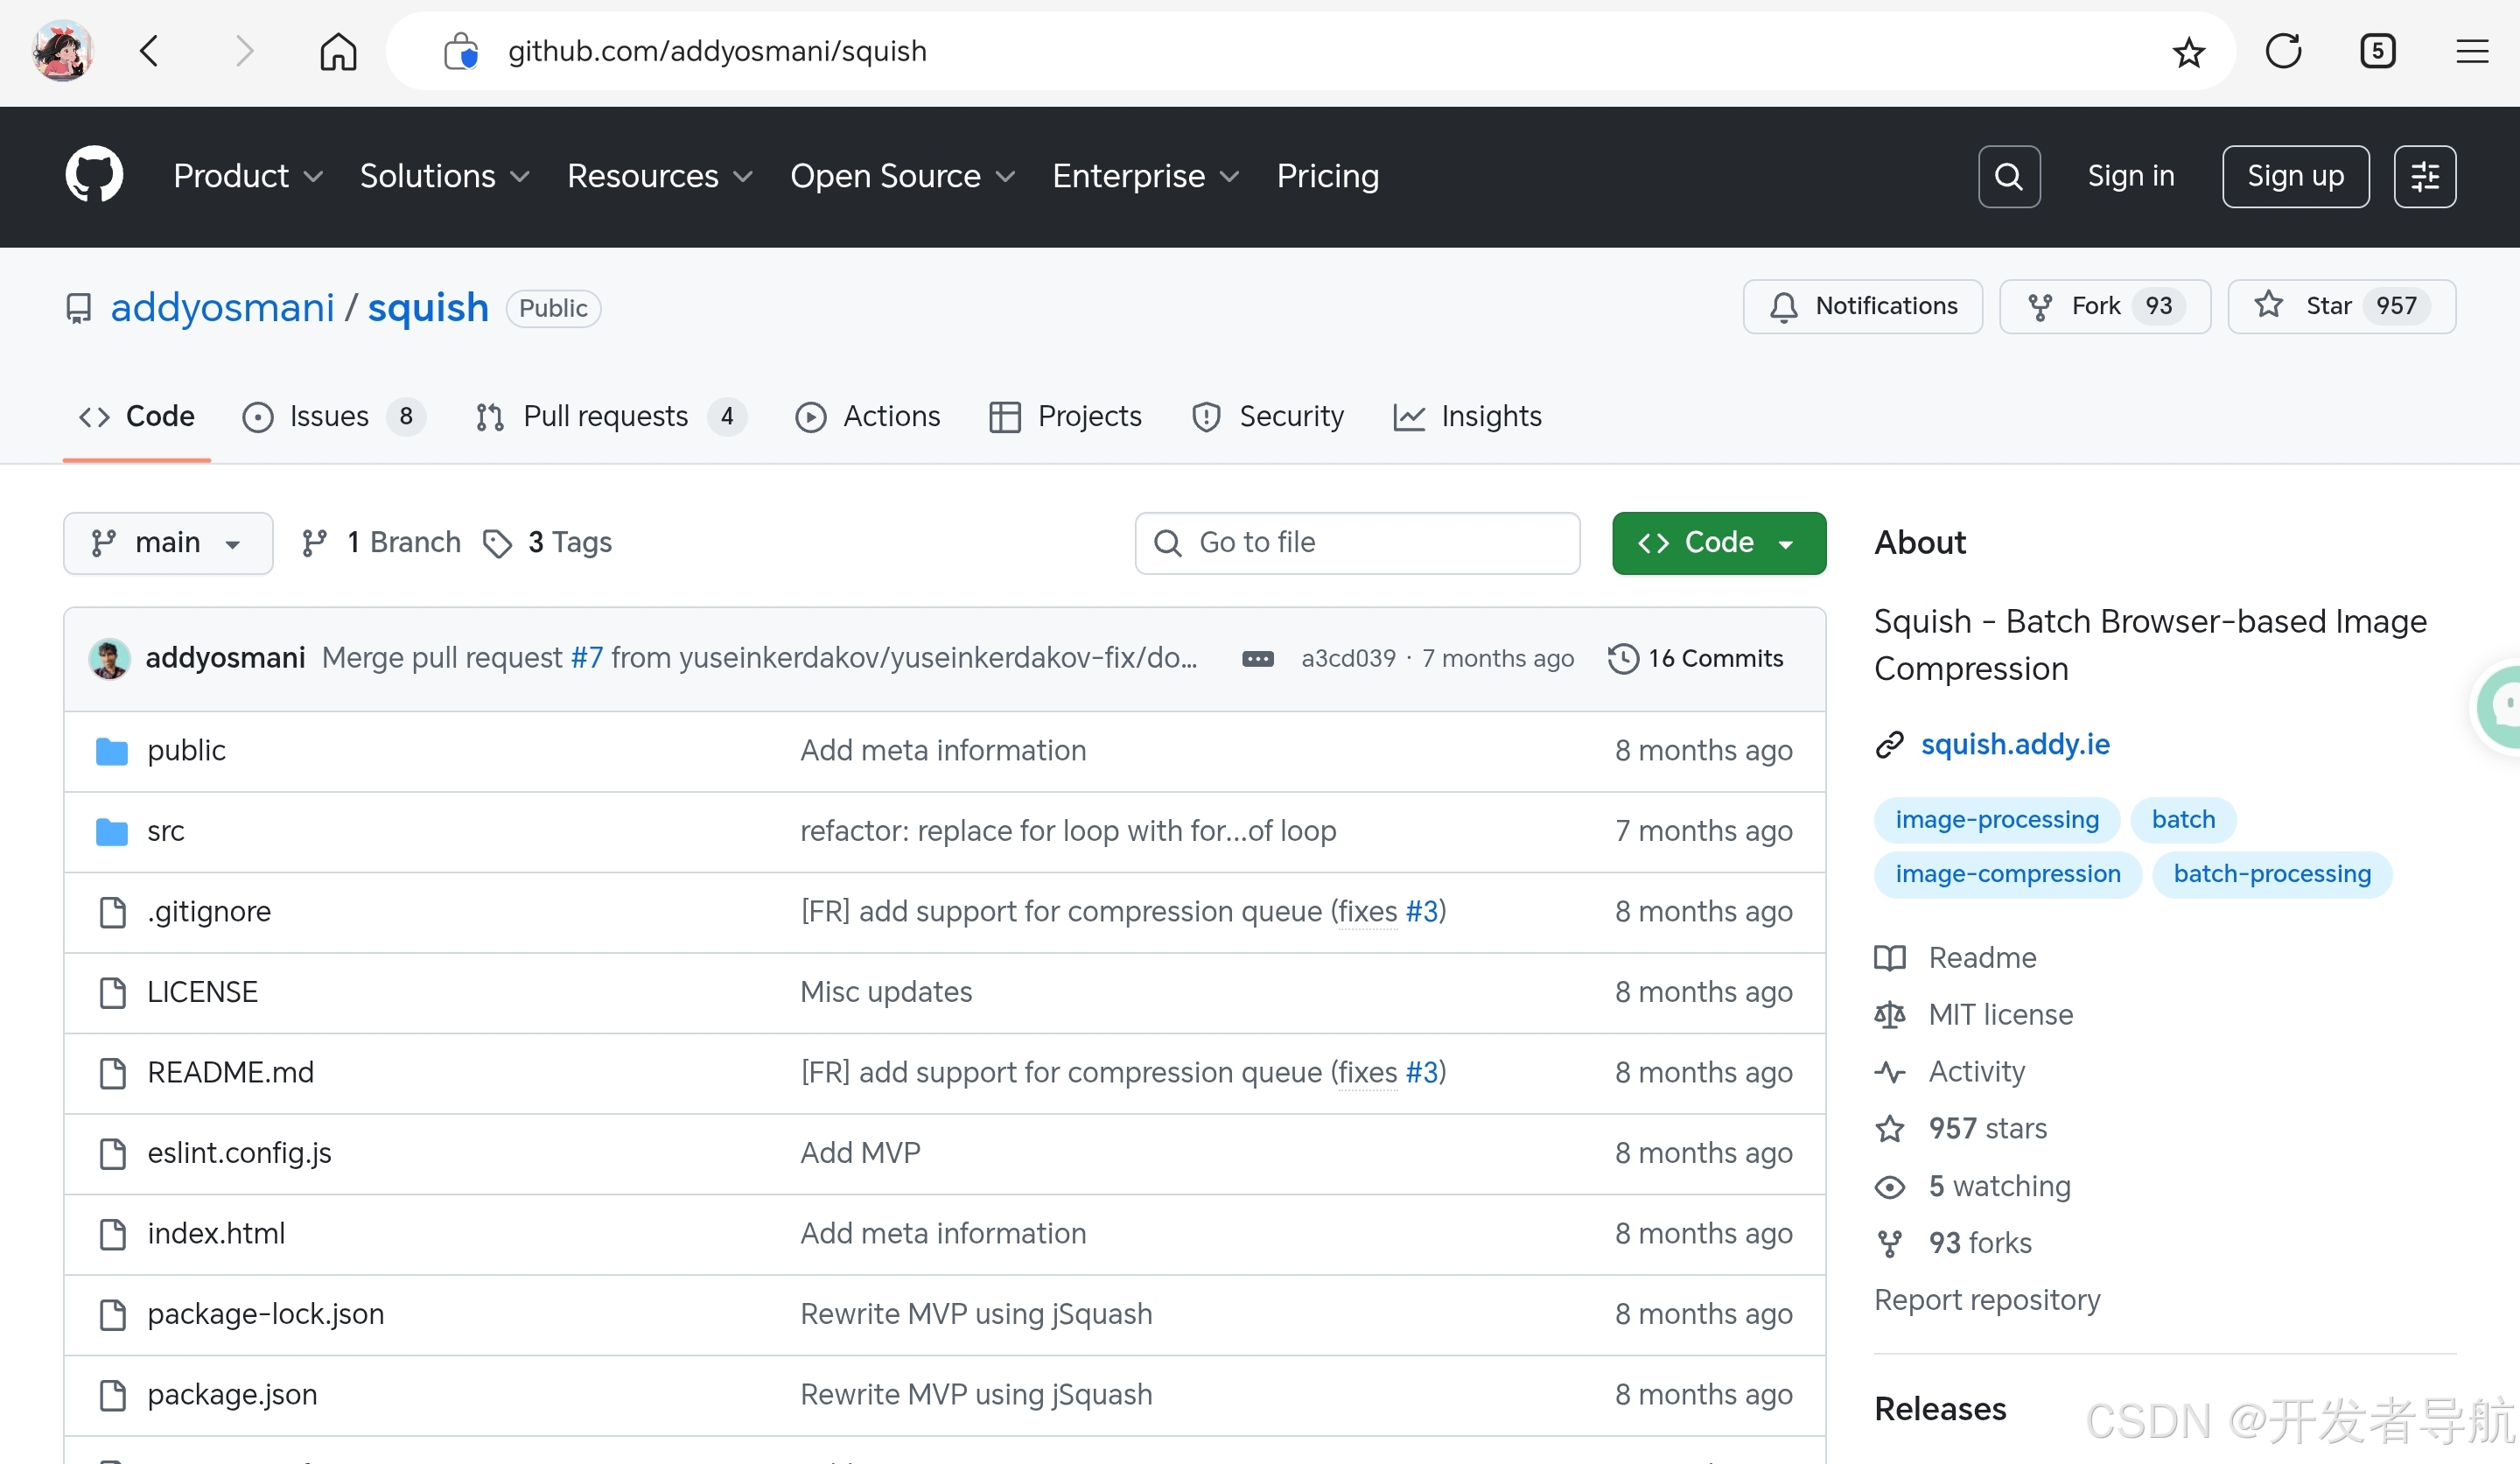Open the appearance settings sliders icon
Viewport: 2520px width, 1464px height.
2424,176
